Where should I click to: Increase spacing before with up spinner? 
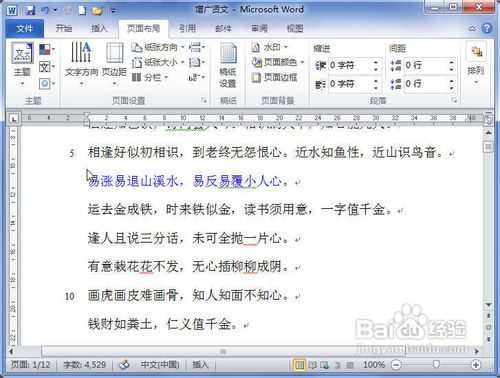(452, 62)
